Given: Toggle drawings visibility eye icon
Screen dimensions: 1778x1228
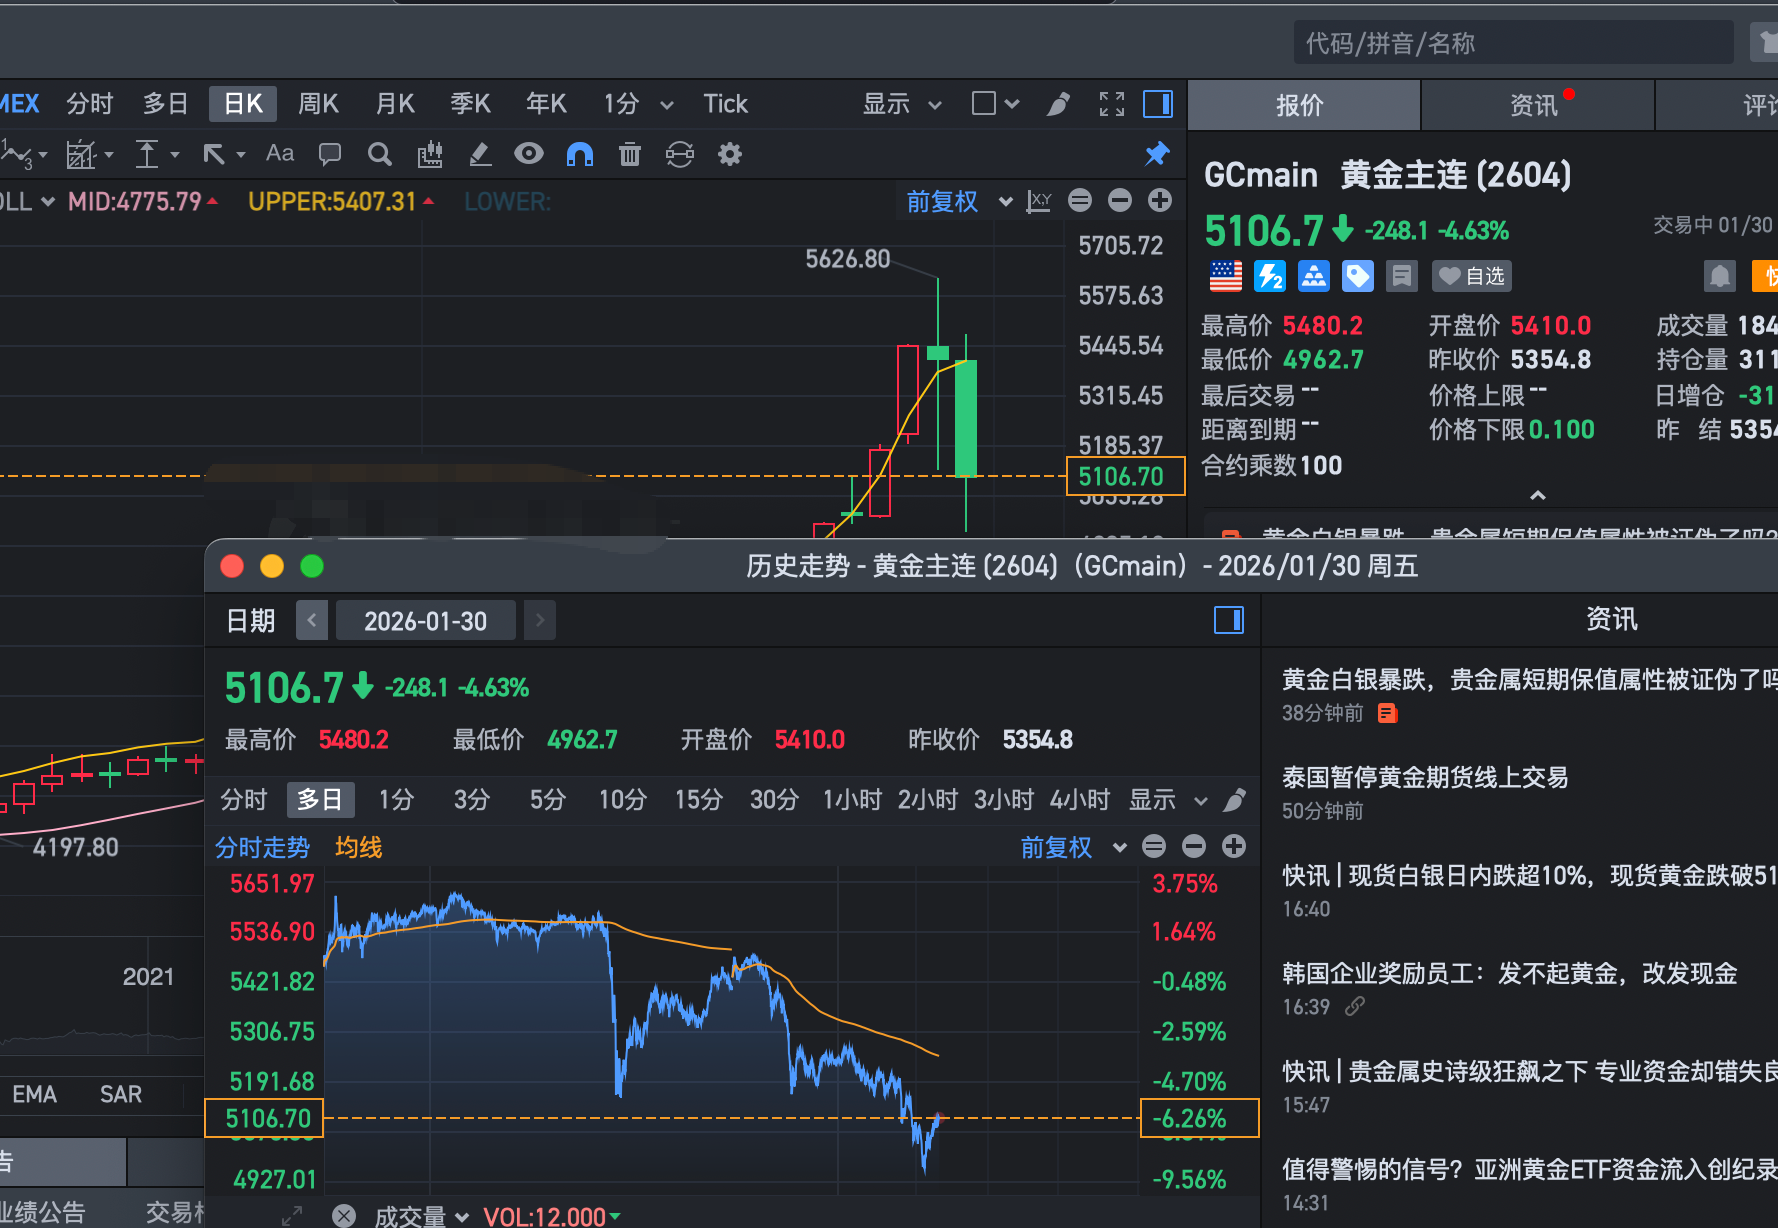Looking at the screenshot, I should 529,154.
